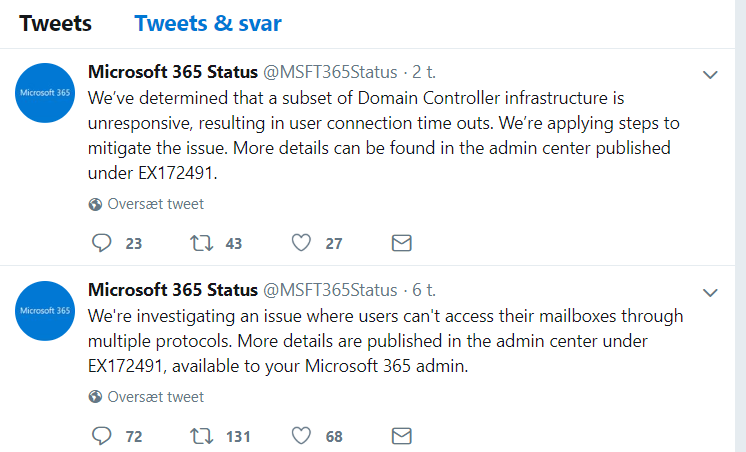Send the Domain Controller tweet by direct message
The image size is (746, 452).
[401, 243]
